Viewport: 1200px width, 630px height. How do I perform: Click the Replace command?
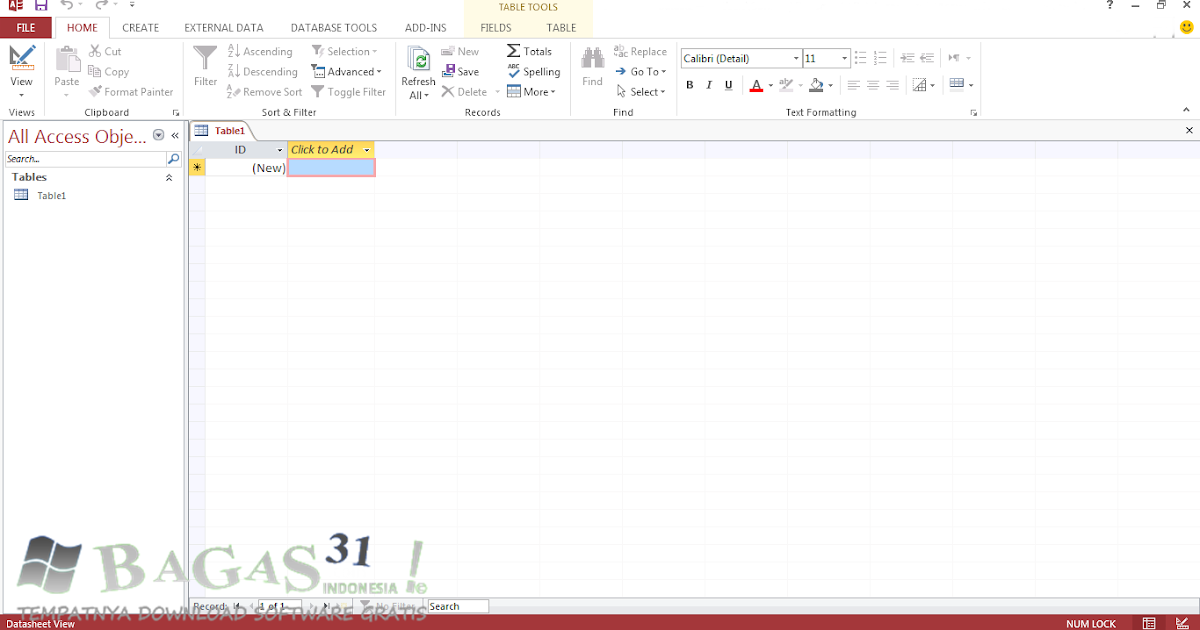coord(641,51)
